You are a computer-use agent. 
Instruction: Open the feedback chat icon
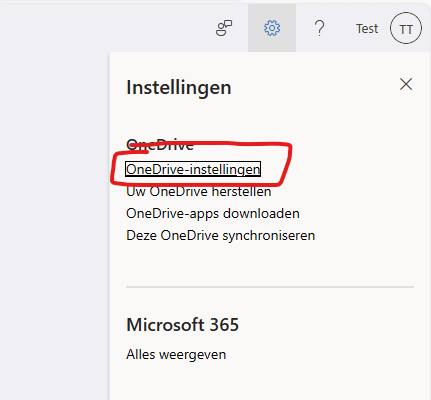(x=224, y=28)
